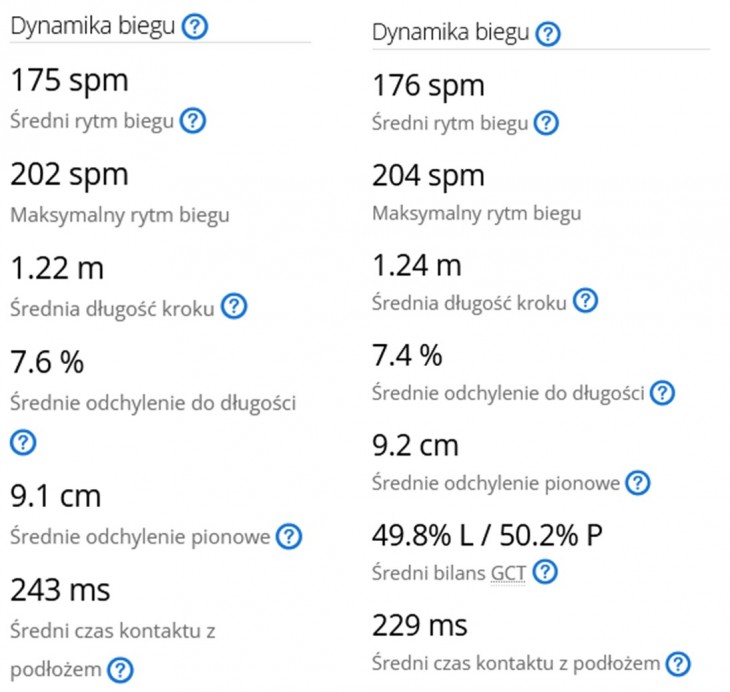Click Maksymalny rytm biegu label under 202 spm
Image resolution: width=730 pixels, height=692 pixels.
coord(120,215)
